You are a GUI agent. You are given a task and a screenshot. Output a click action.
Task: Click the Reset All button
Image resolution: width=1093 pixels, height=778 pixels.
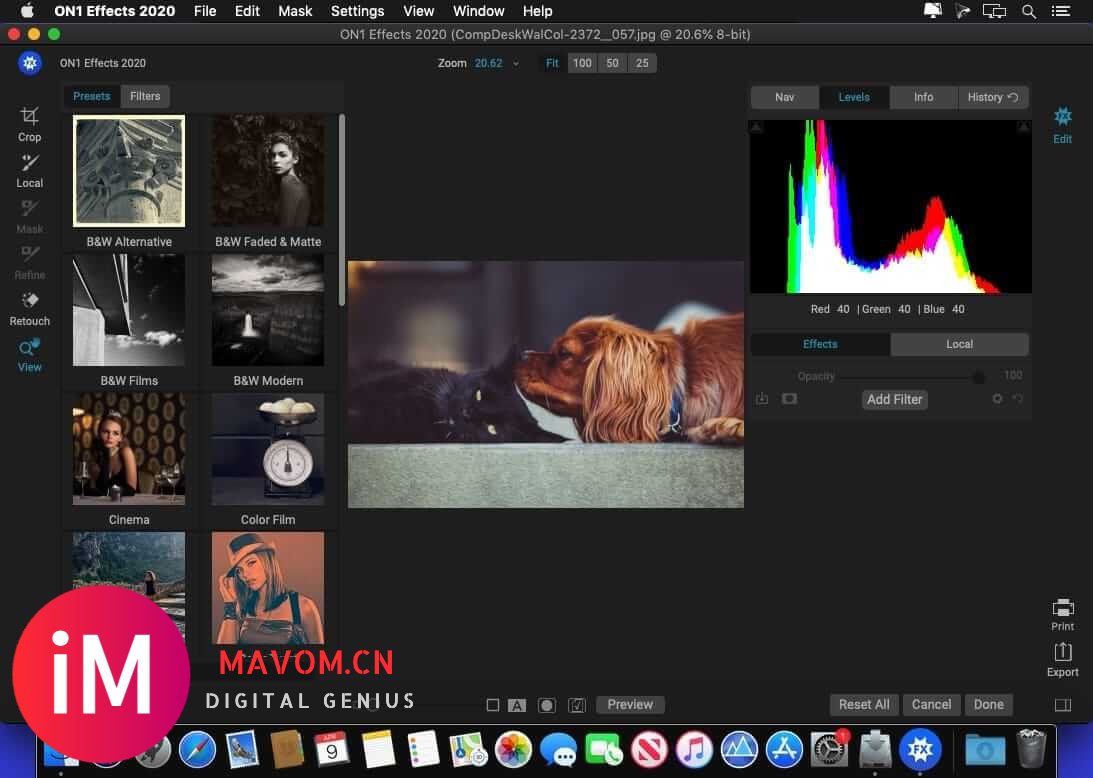pyautogui.click(x=864, y=705)
